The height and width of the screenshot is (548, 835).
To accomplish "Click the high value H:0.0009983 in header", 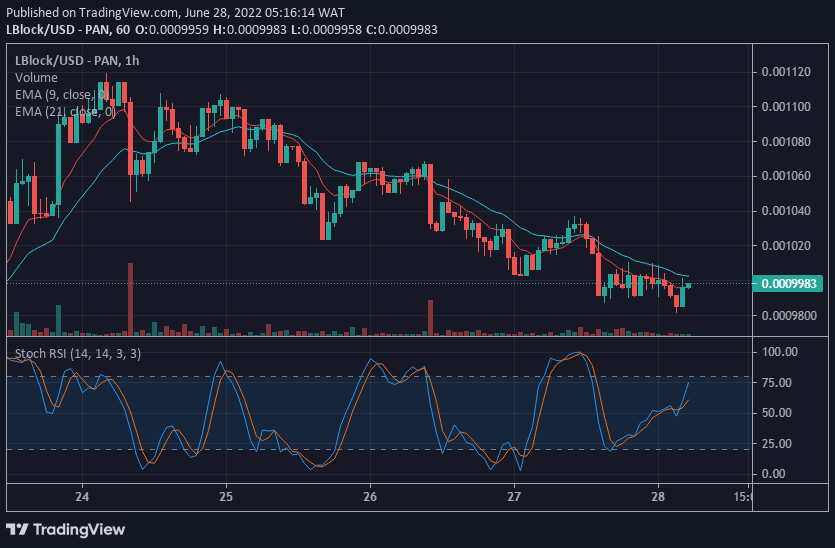I will (250, 29).
